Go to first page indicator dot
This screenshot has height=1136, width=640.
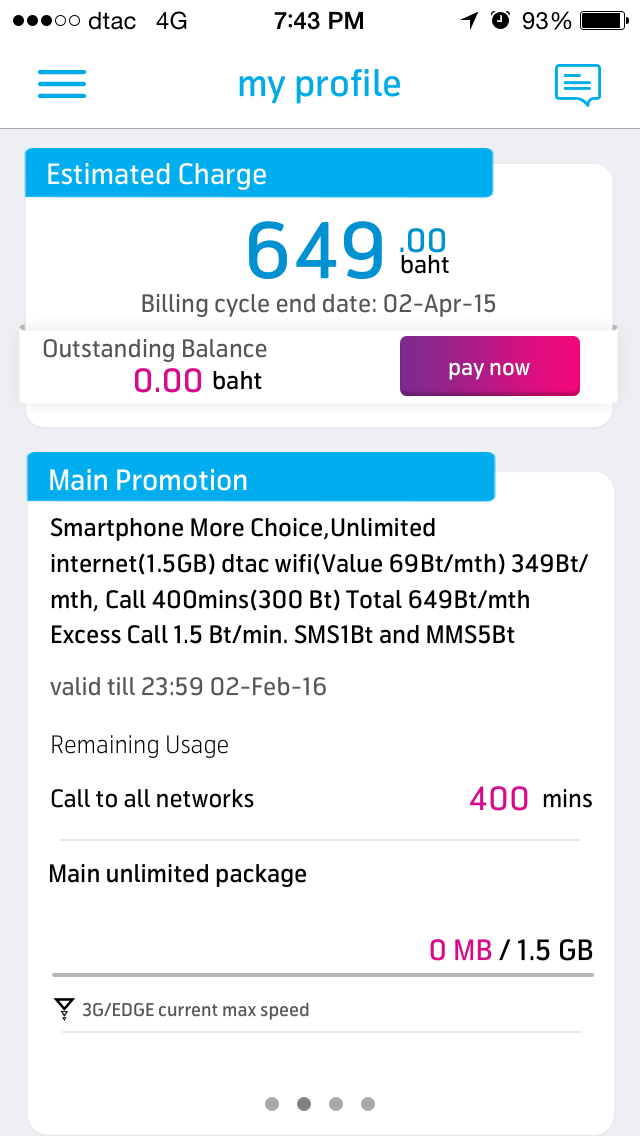coord(272,1104)
